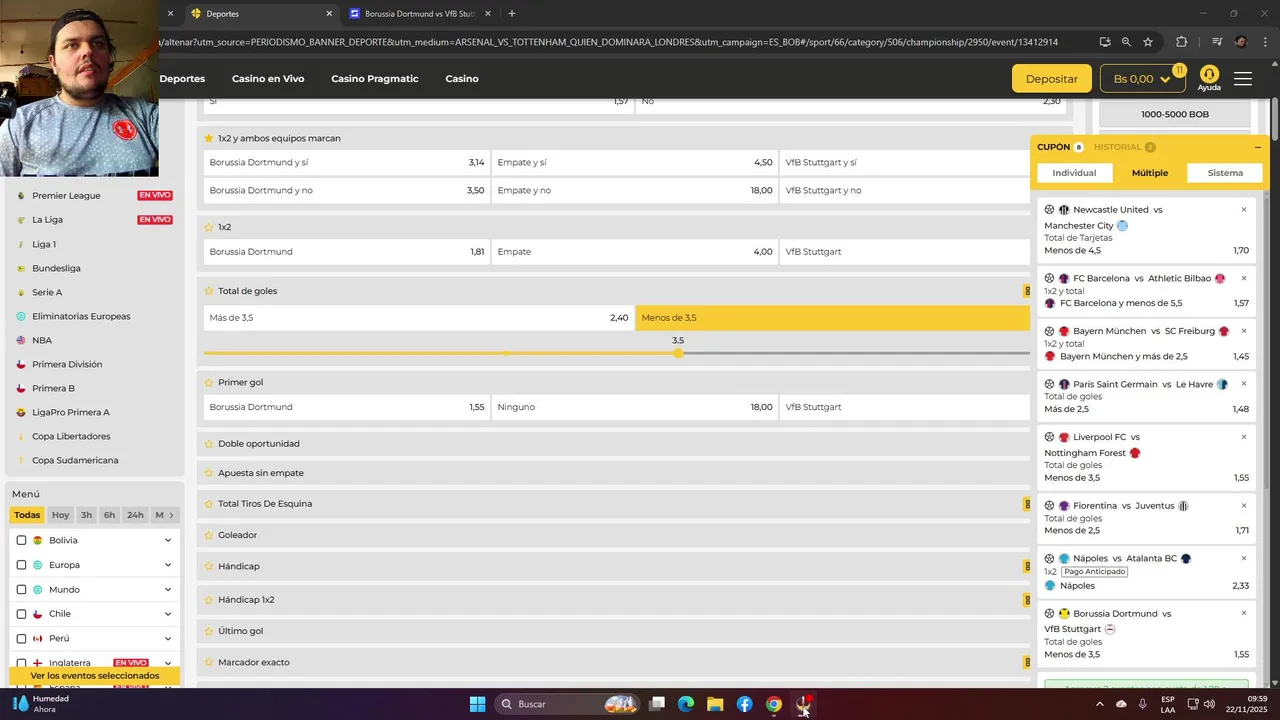Open Premier League in the sidebar
The image size is (1280, 720).
pos(66,196)
